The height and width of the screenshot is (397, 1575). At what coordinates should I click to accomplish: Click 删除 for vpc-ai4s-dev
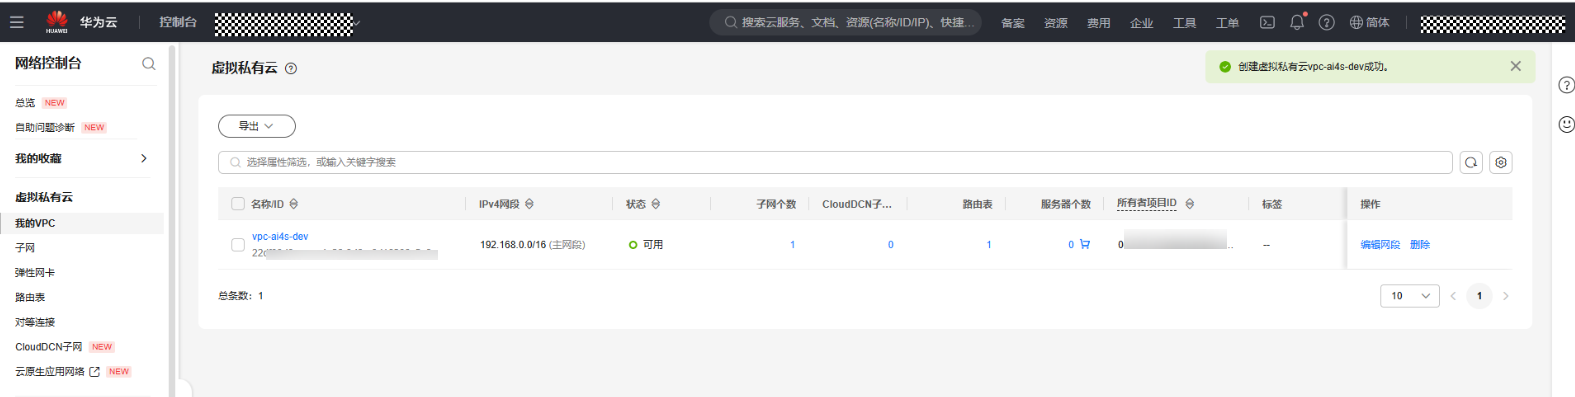(x=1420, y=245)
